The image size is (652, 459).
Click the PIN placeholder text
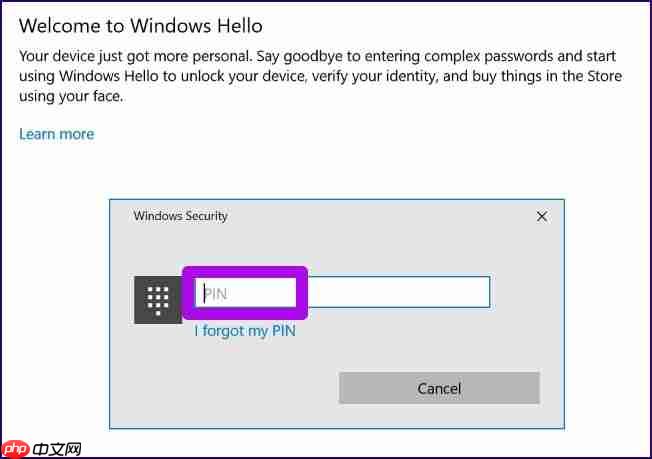[216, 294]
